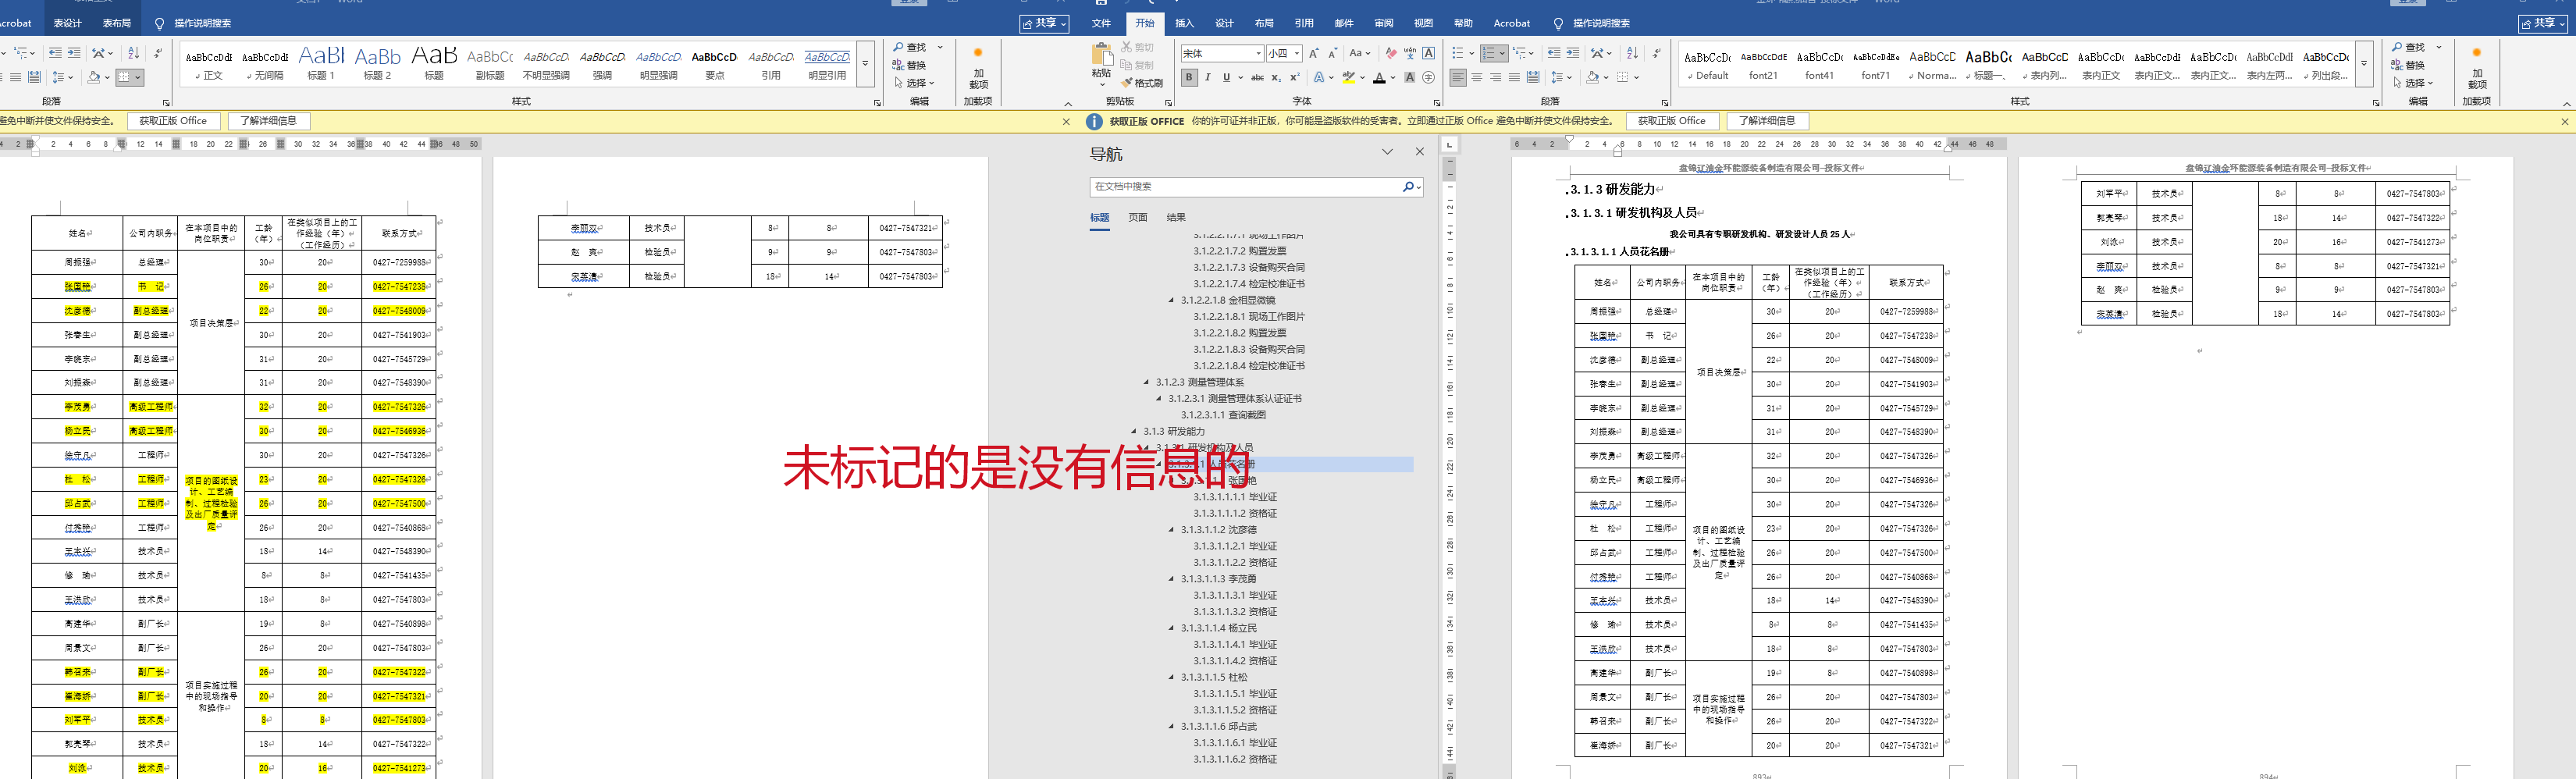Align text right in the right window
The width and height of the screenshot is (2576, 779).
1496,77
